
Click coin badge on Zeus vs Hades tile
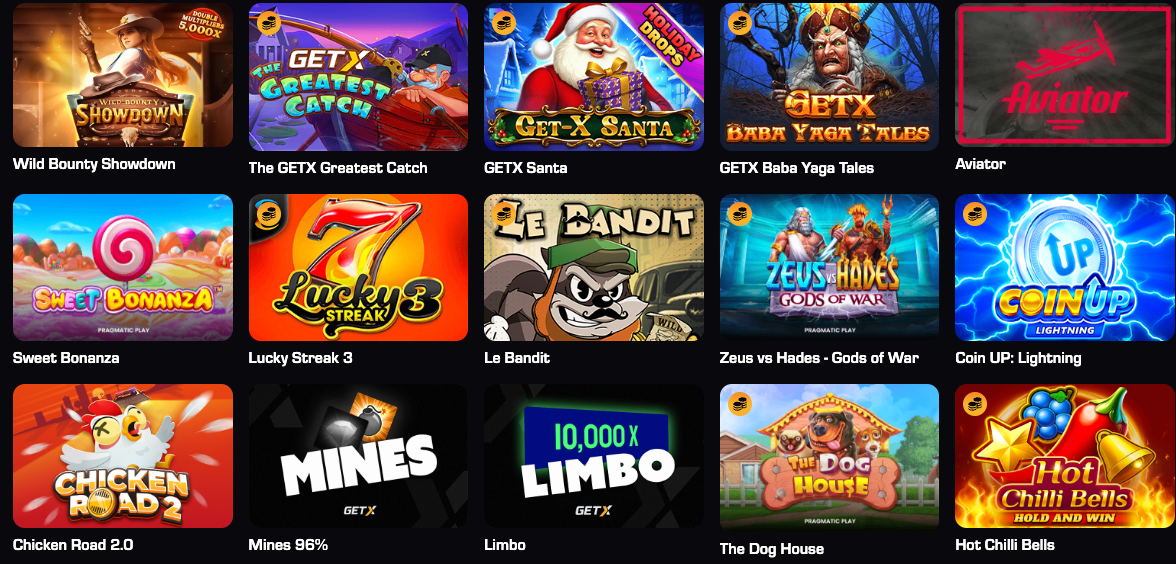coord(739,214)
